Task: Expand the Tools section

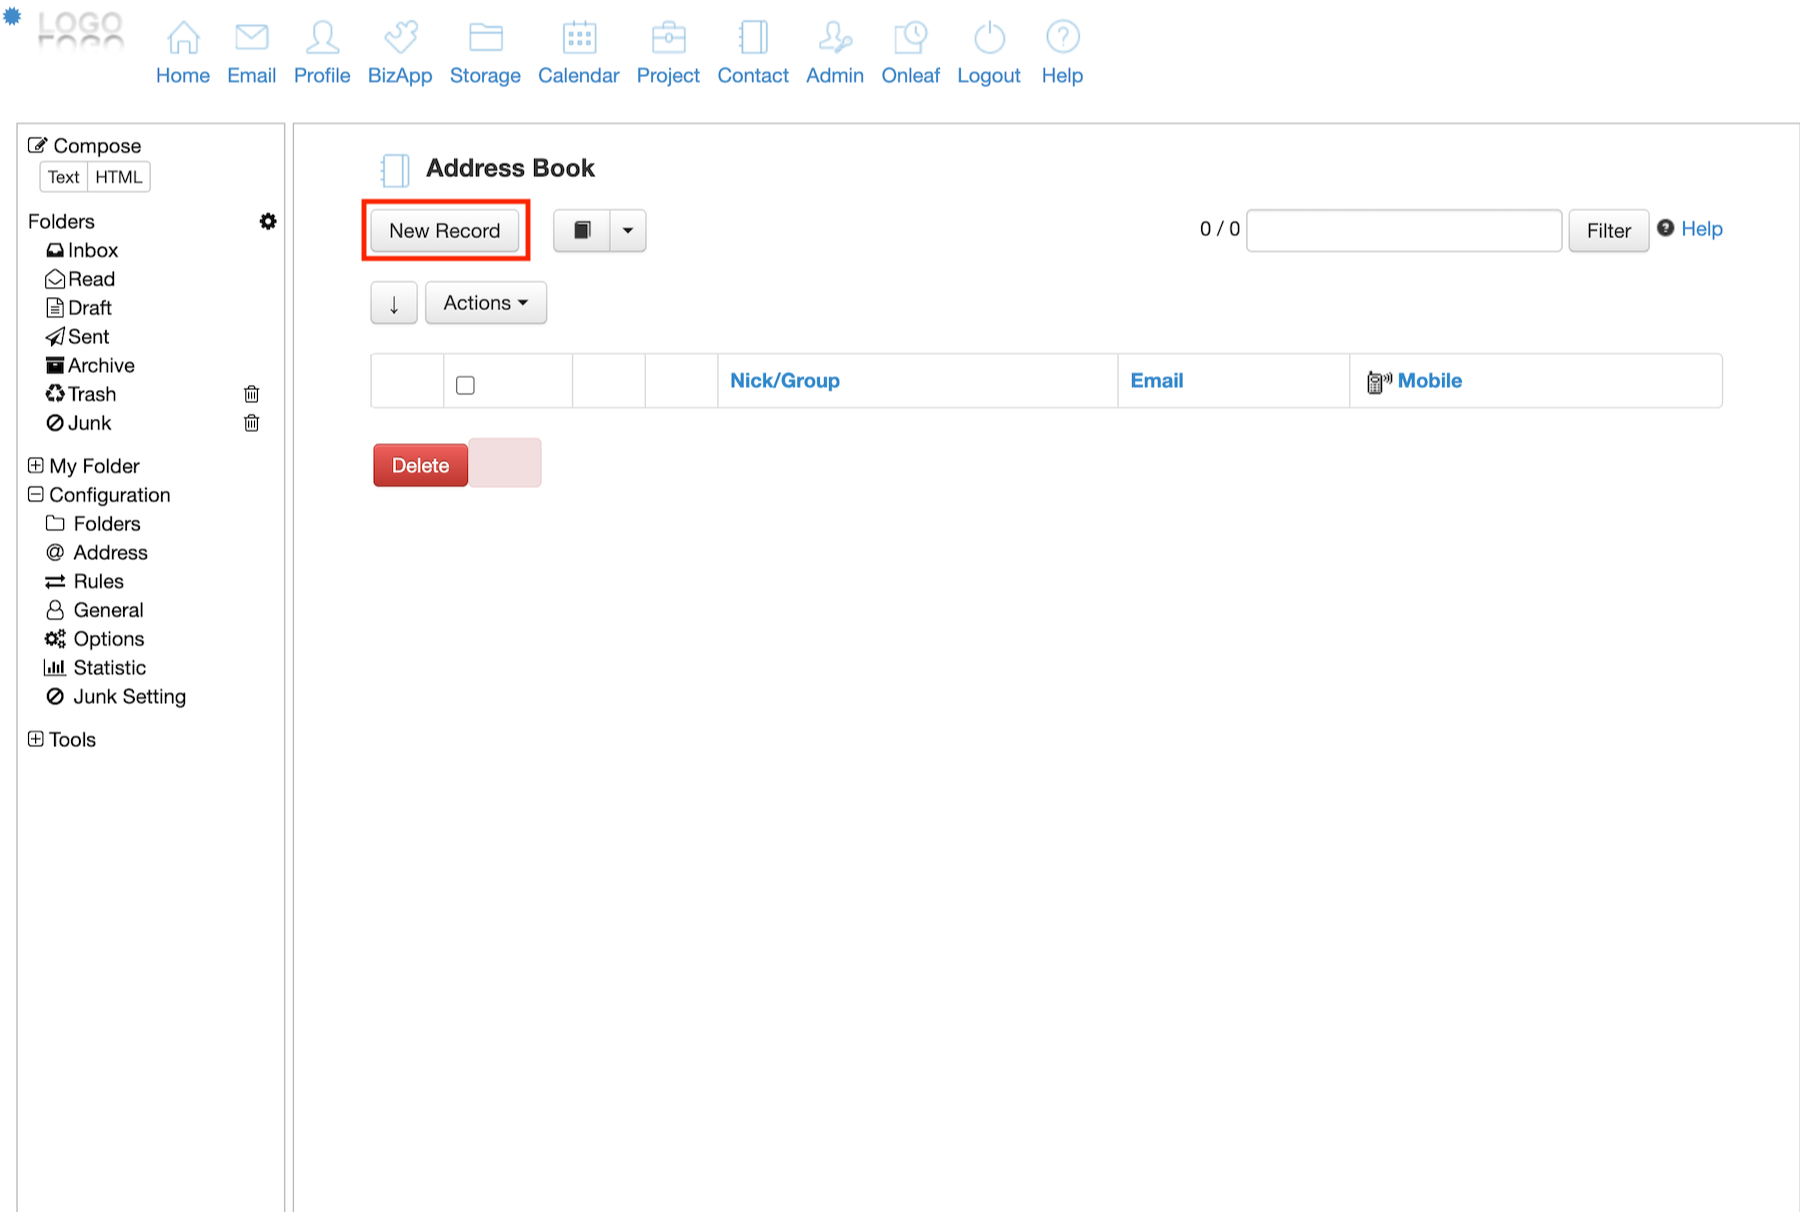Action: pyautogui.click(x=36, y=739)
